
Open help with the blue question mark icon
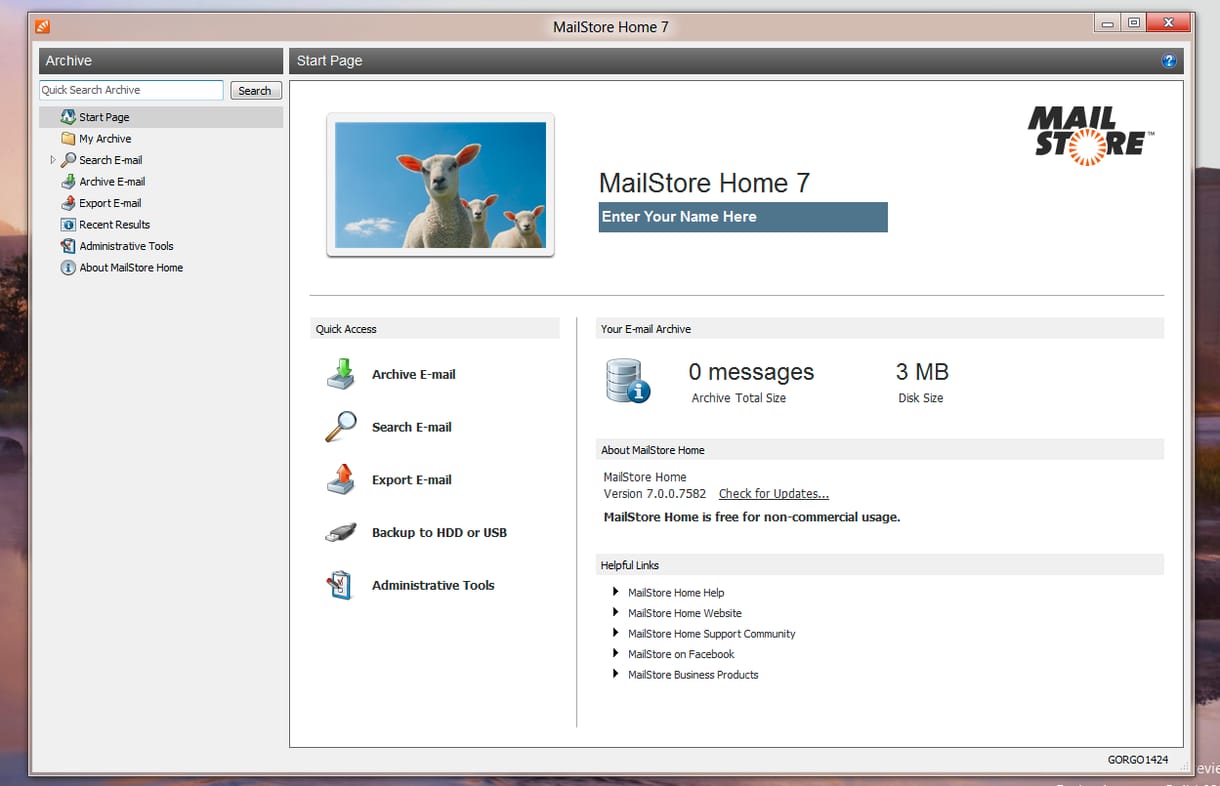click(1169, 61)
